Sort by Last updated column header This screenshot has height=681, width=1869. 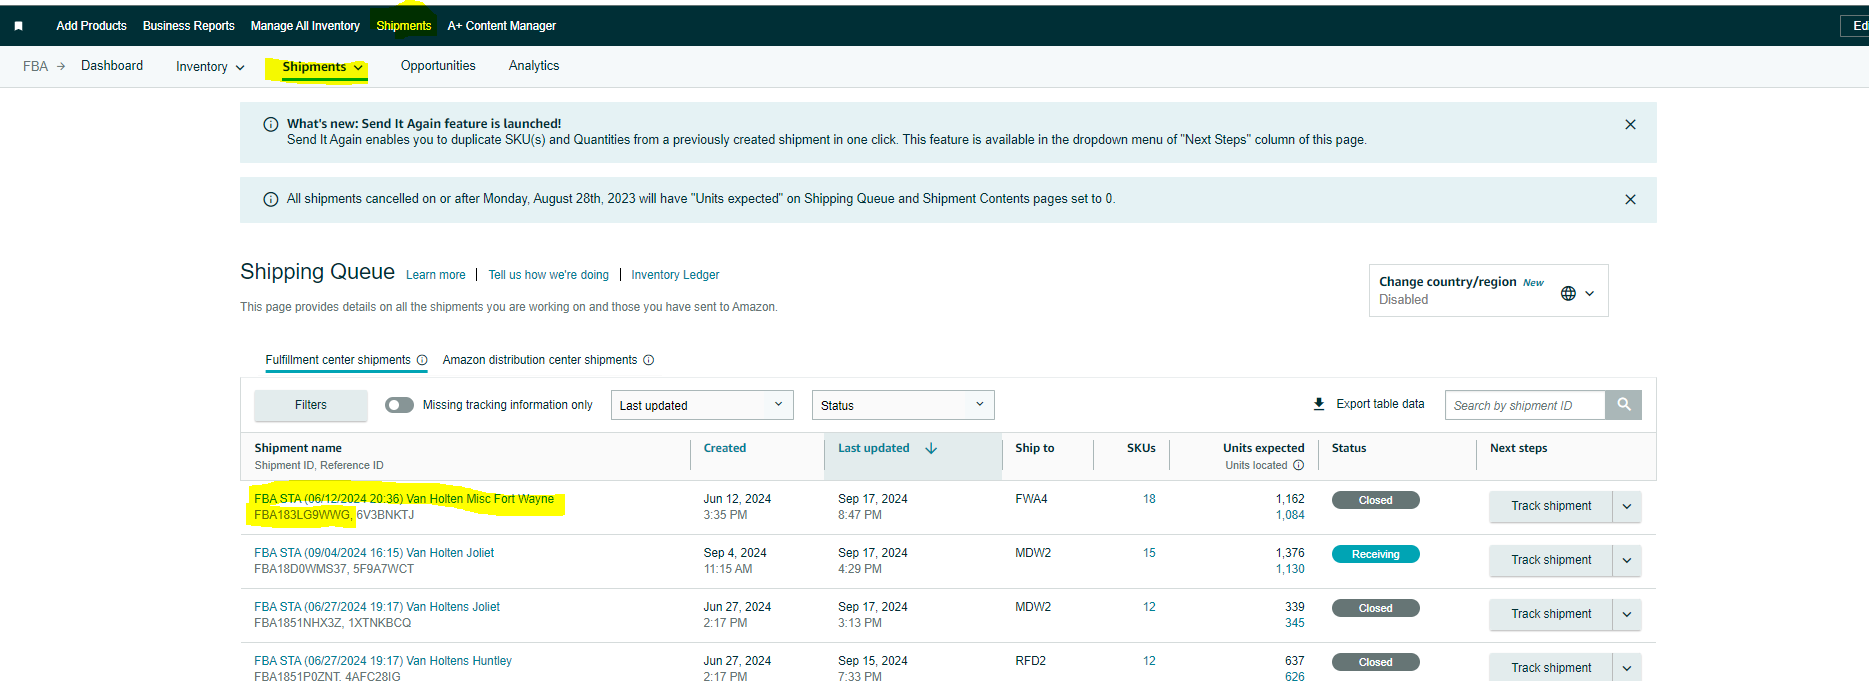coord(874,448)
